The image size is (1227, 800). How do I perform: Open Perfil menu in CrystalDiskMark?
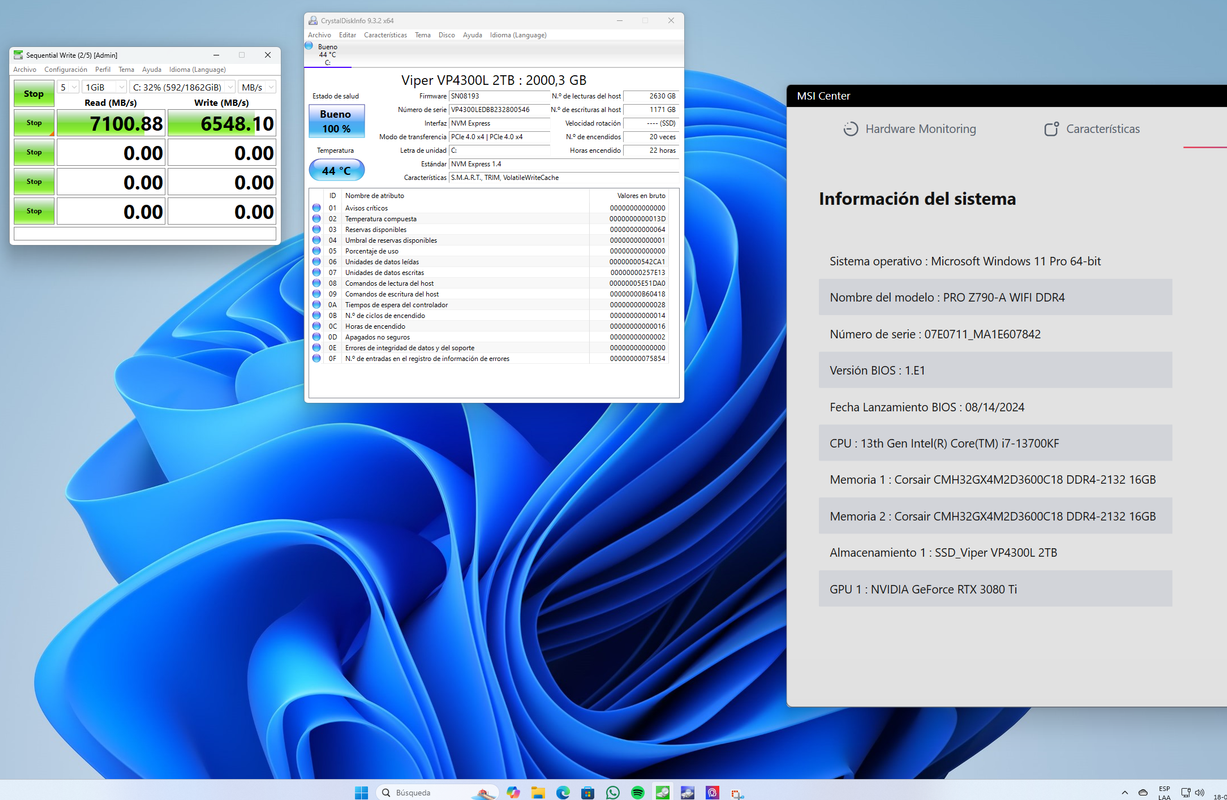coord(103,69)
